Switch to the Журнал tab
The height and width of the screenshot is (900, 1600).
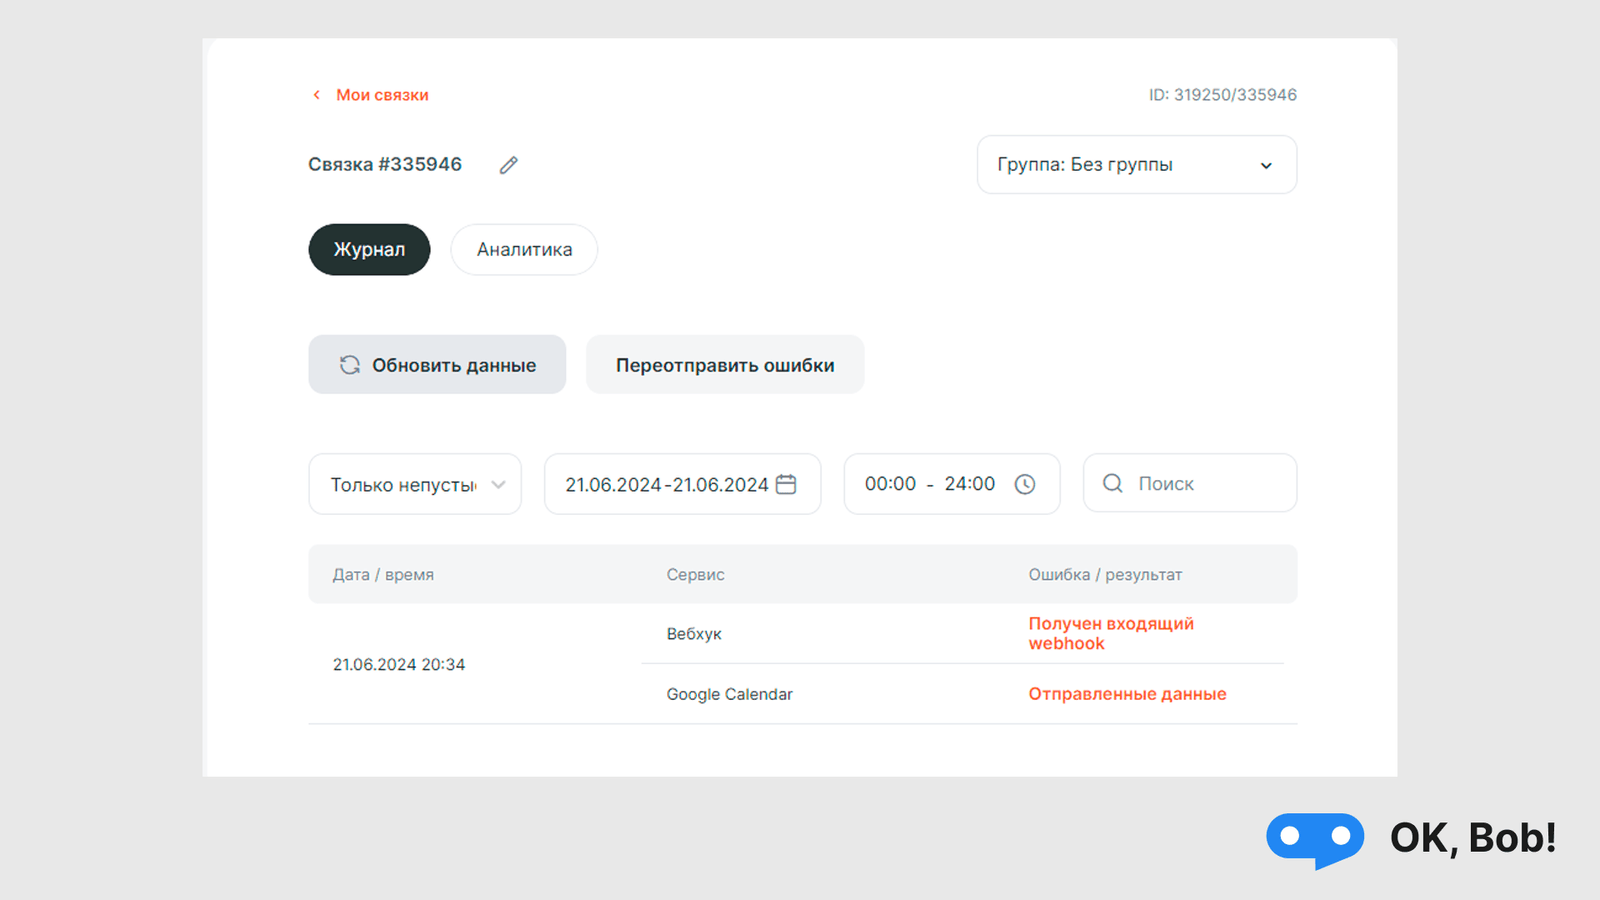(369, 250)
